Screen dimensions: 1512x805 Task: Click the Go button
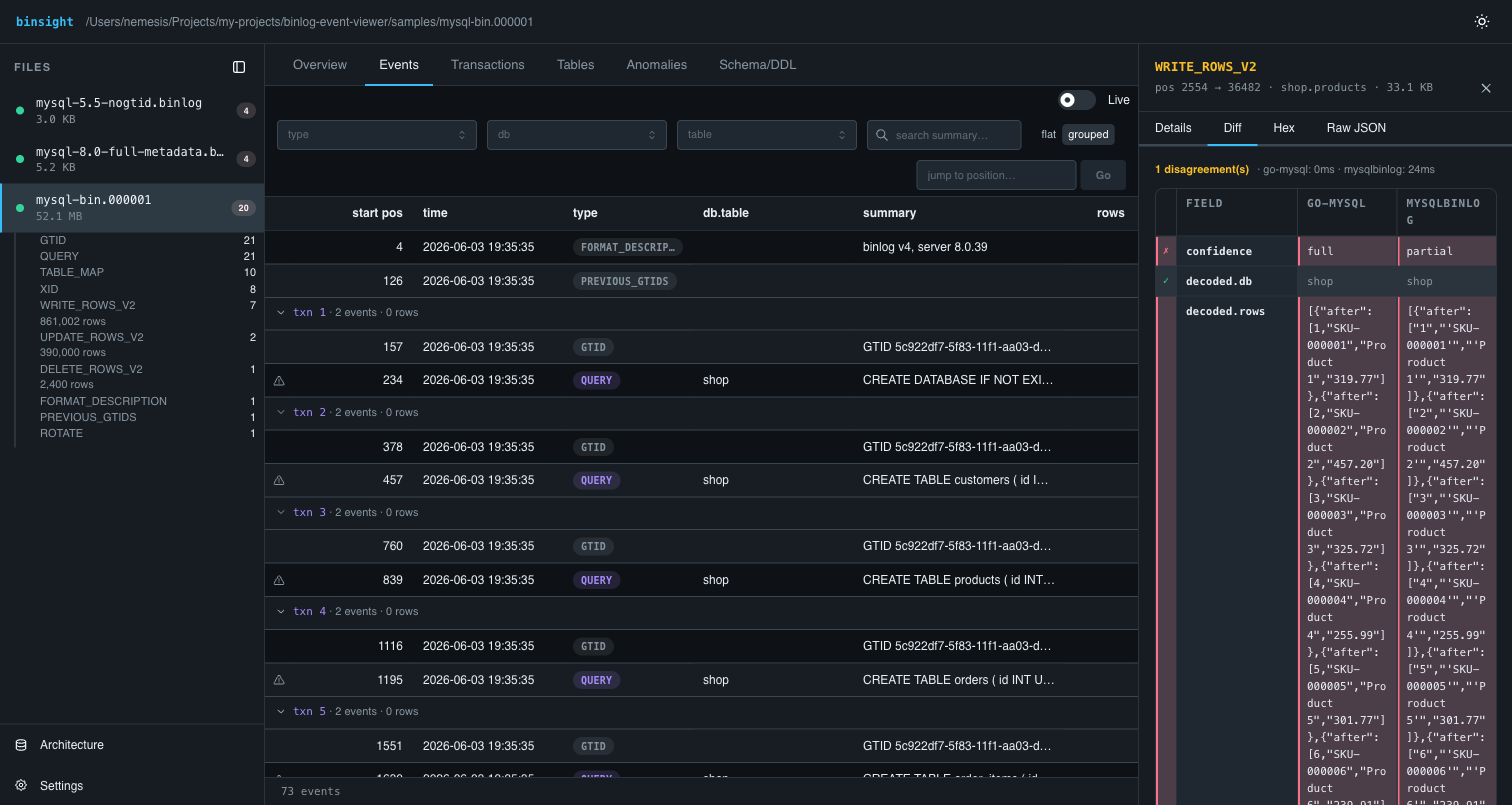coord(1103,175)
